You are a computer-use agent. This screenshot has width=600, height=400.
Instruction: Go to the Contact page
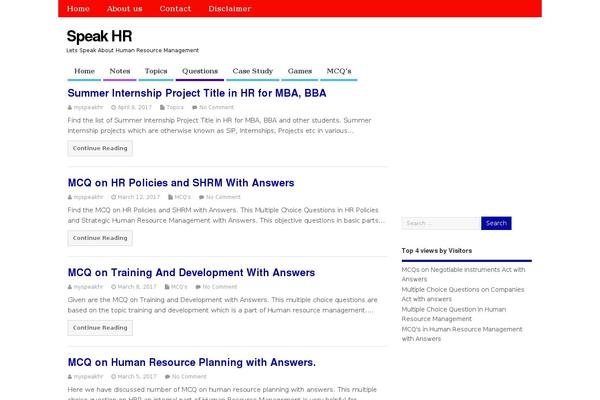click(x=175, y=8)
